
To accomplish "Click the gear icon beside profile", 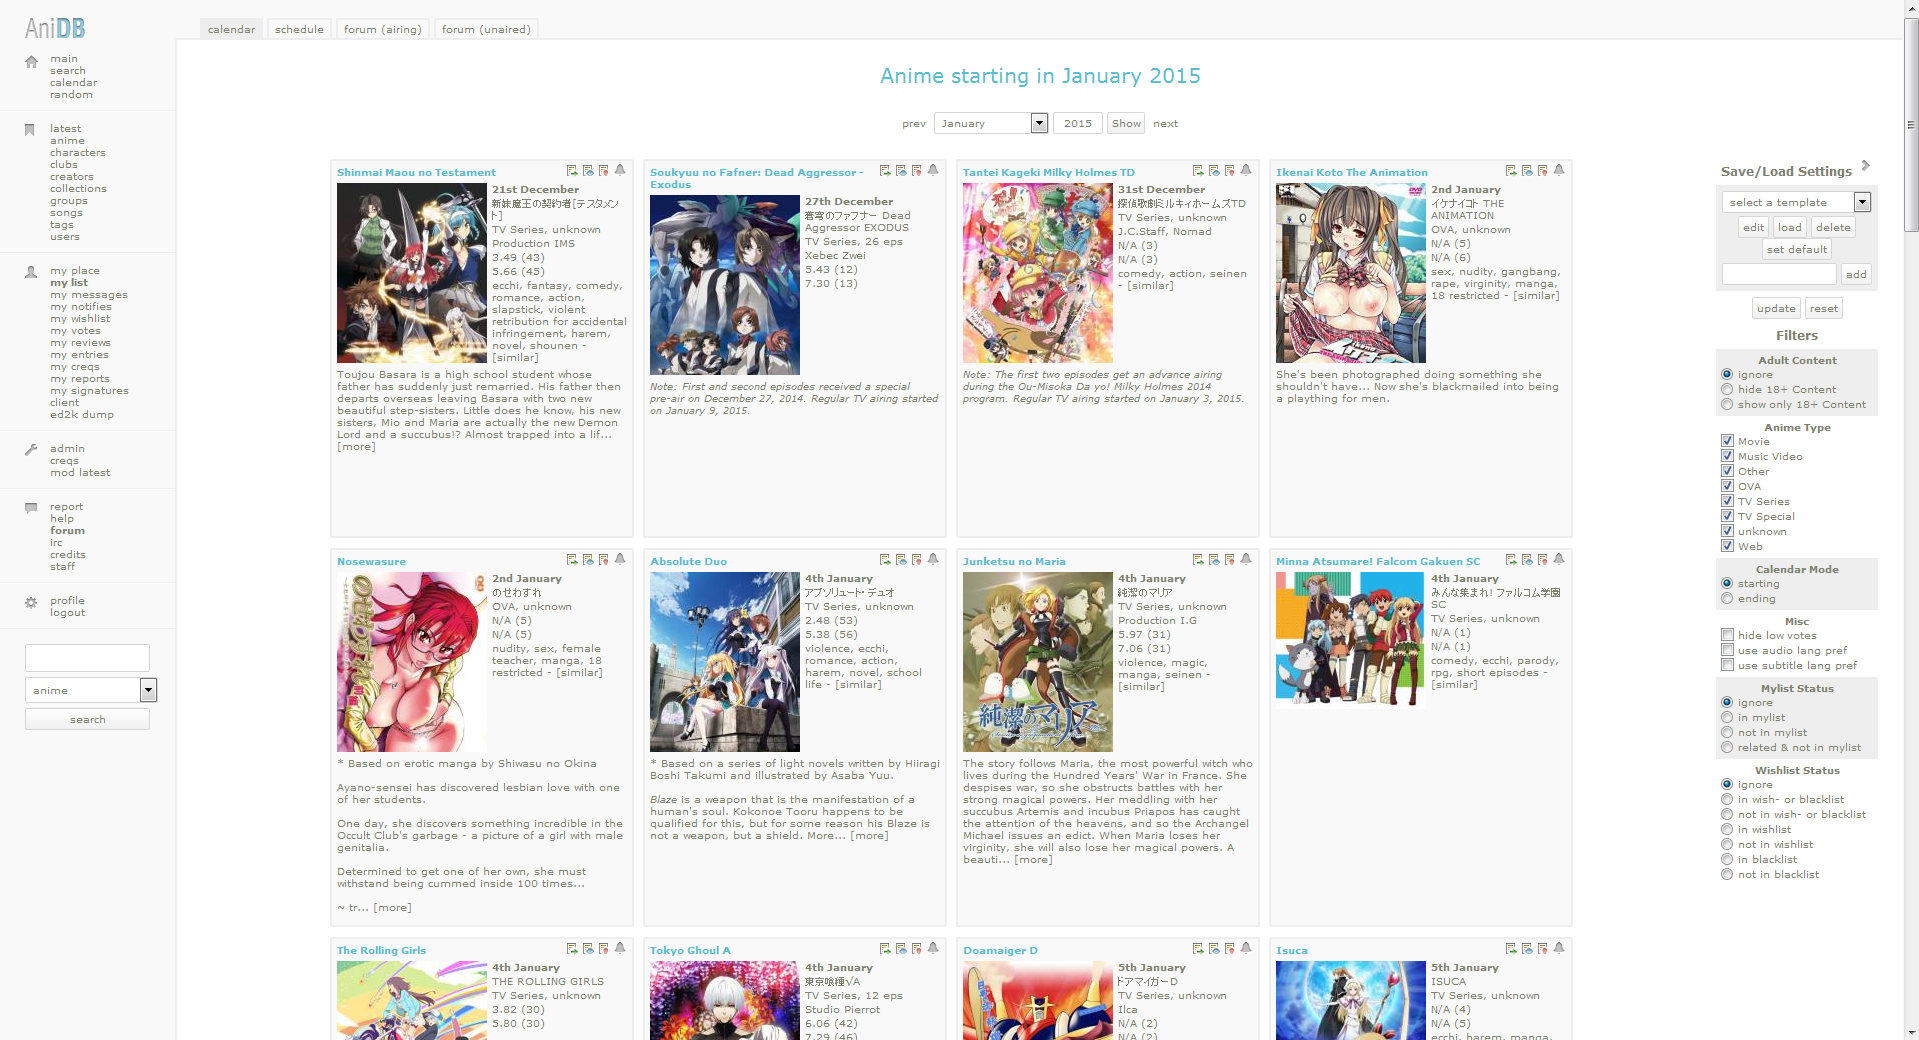I will (x=31, y=603).
